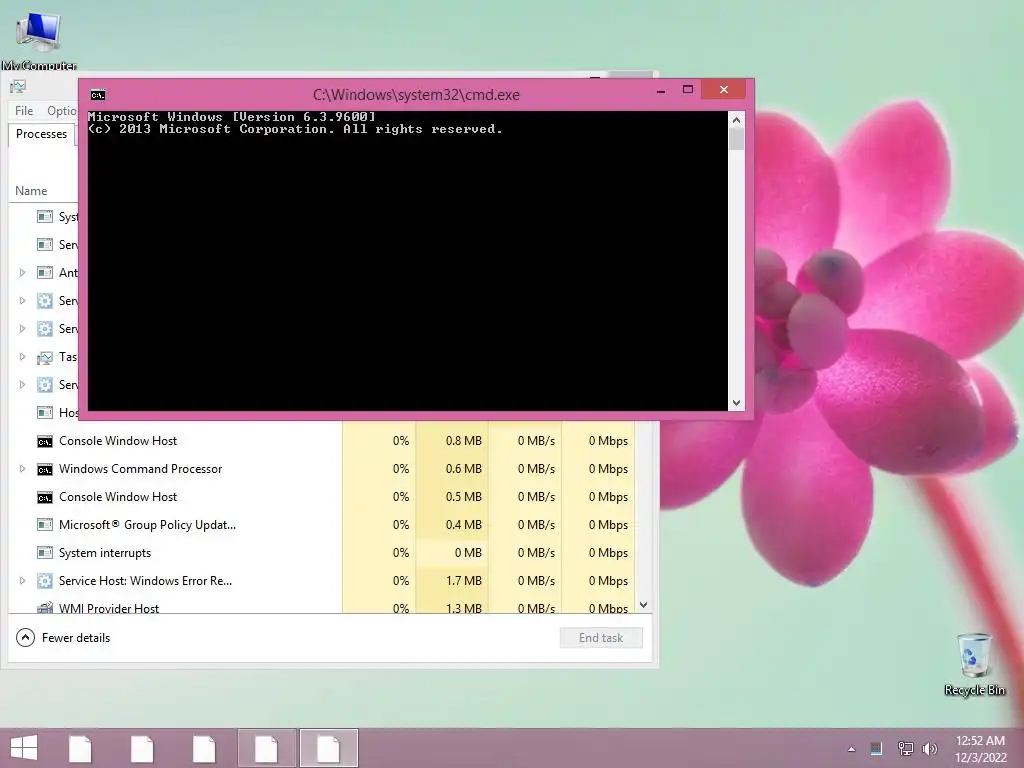Click the End task button
Image resolution: width=1024 pixels, height=768 pixels.
(601, 638)
